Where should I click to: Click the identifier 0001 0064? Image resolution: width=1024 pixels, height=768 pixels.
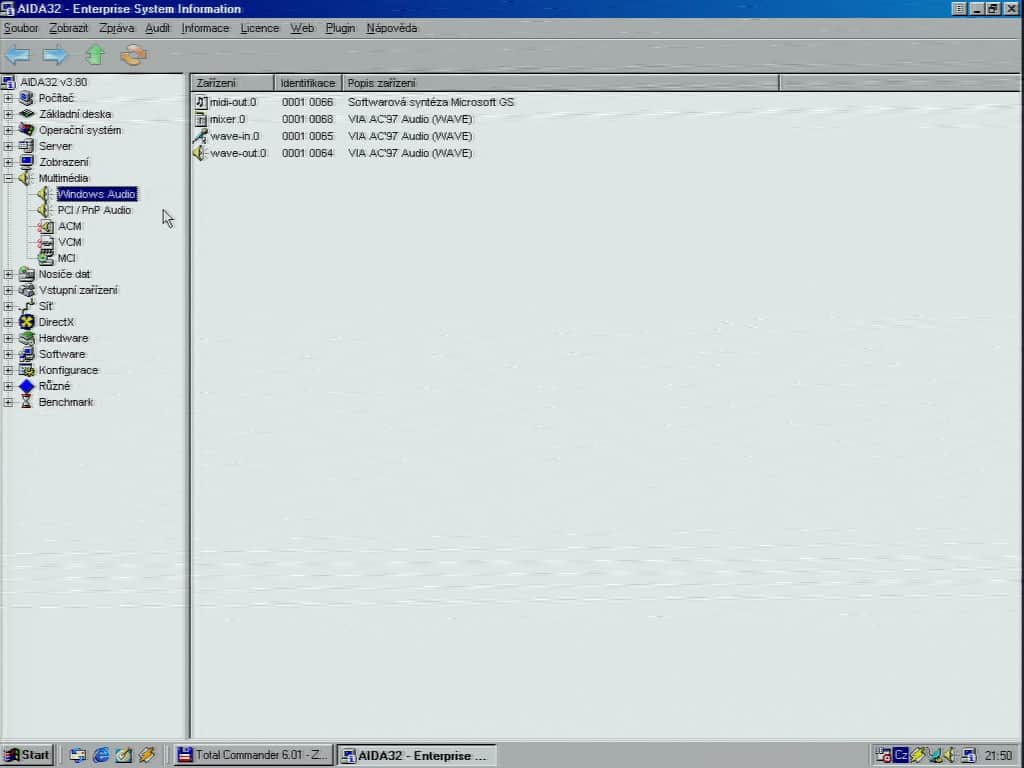coord(308,153)
